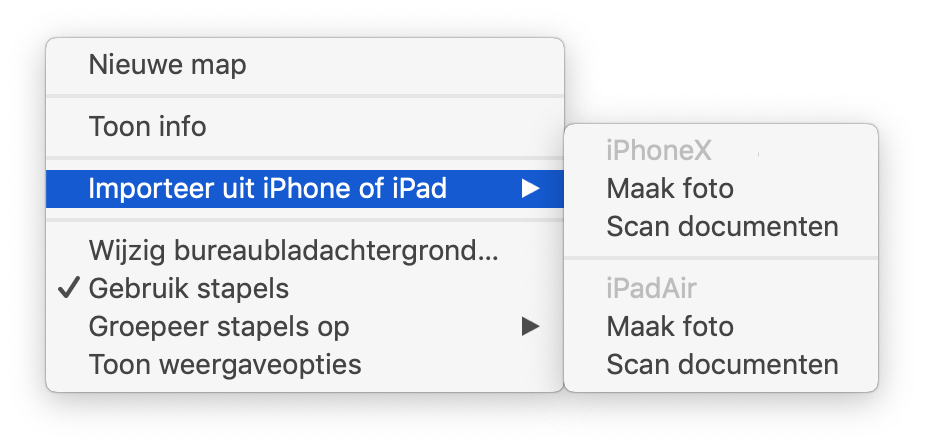Create a new folder via first entry
Screen dimensions: 945x446
click(305, 64)
